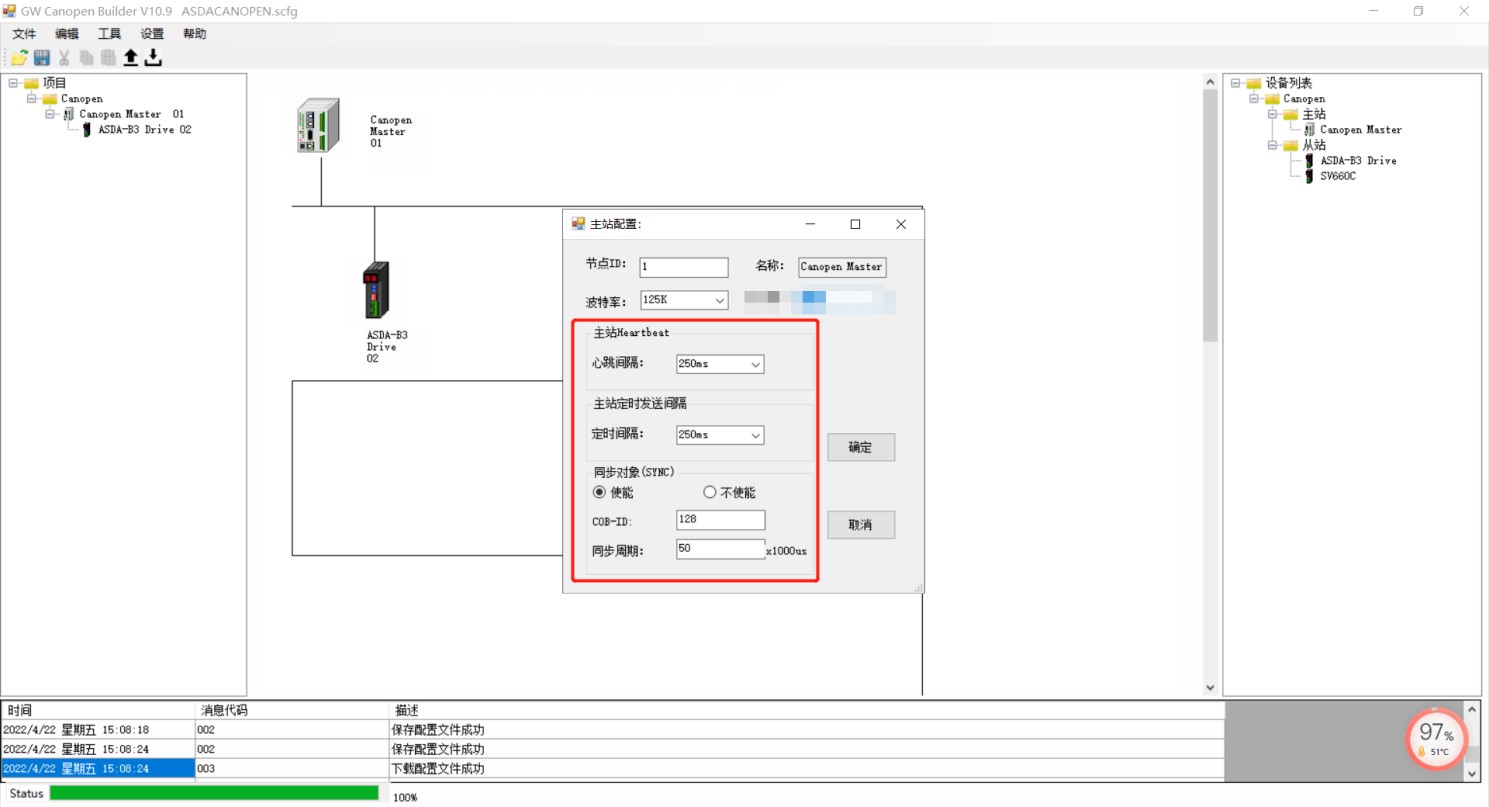This screenshot has height=807, width=1489.
Task: Click the green Status progress bar
Action: tap(214, 793)
